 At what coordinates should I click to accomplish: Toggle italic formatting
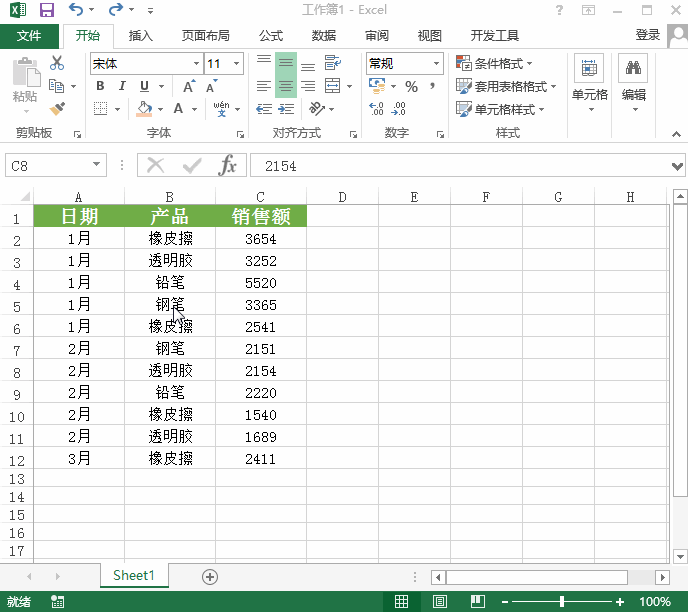point(122,86)
